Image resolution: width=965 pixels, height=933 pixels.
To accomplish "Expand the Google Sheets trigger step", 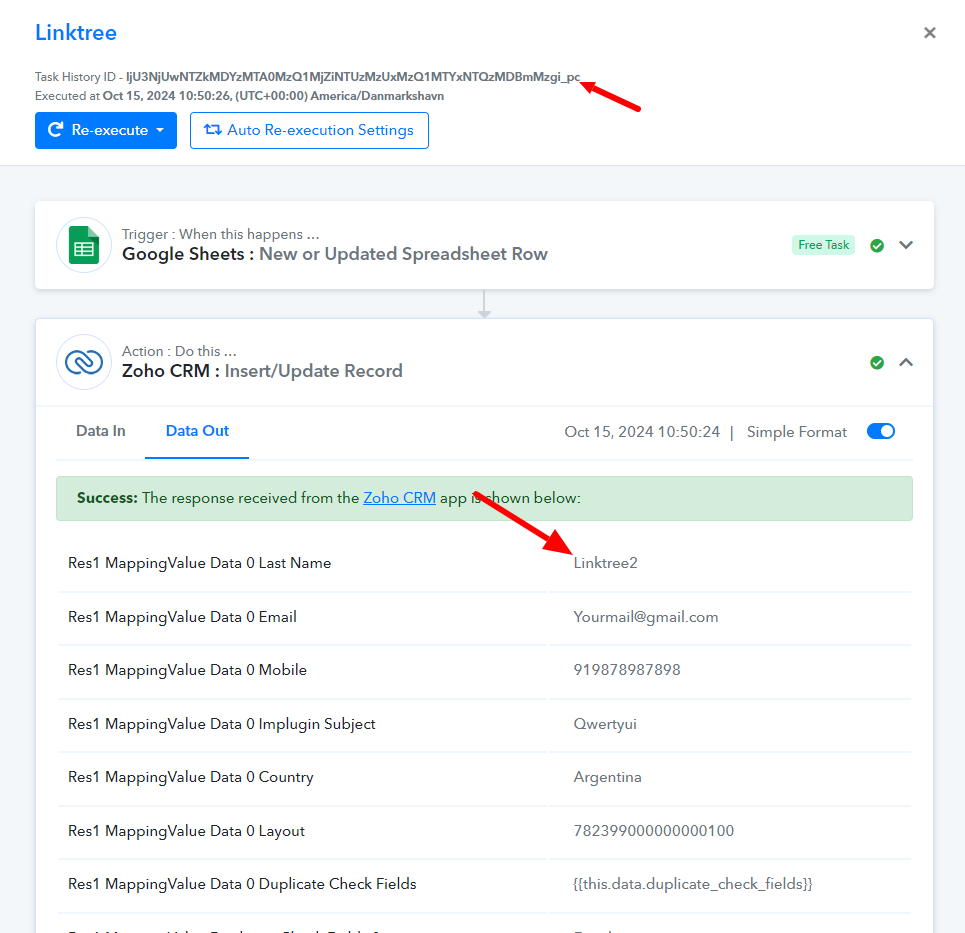I will click(906, 245).
